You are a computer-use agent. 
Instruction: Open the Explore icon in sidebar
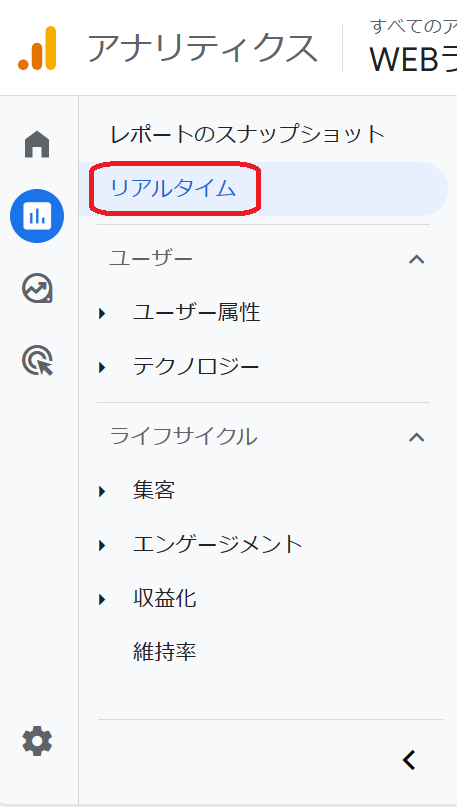point(37,288)
